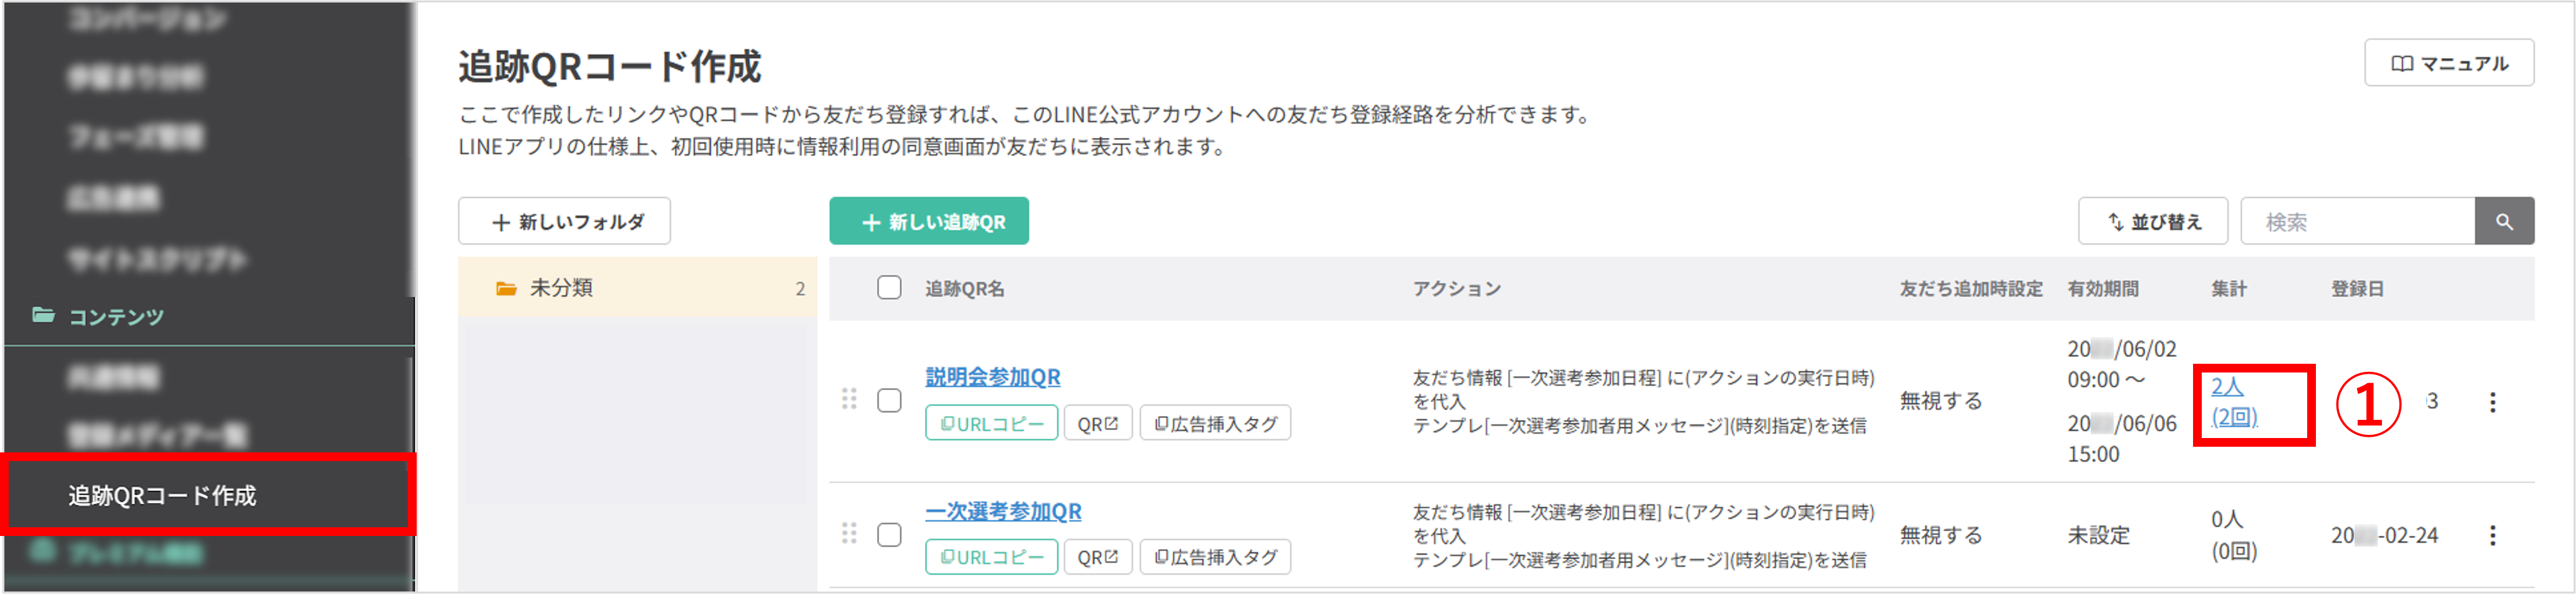The height and width of the screenshot is (594, 2576).
Task: Open the kebab menu on the 説明会参加QR row
Action: click(x=2492, y=402)
